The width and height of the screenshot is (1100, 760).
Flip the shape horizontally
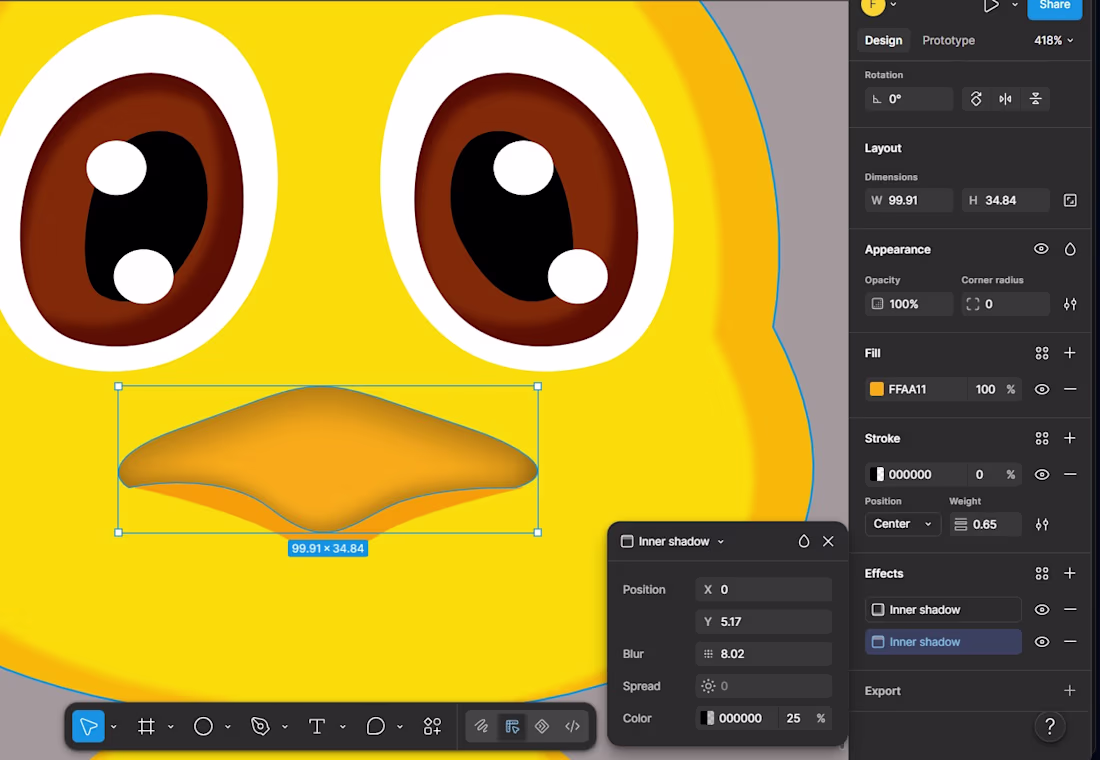pos(1005,99)
